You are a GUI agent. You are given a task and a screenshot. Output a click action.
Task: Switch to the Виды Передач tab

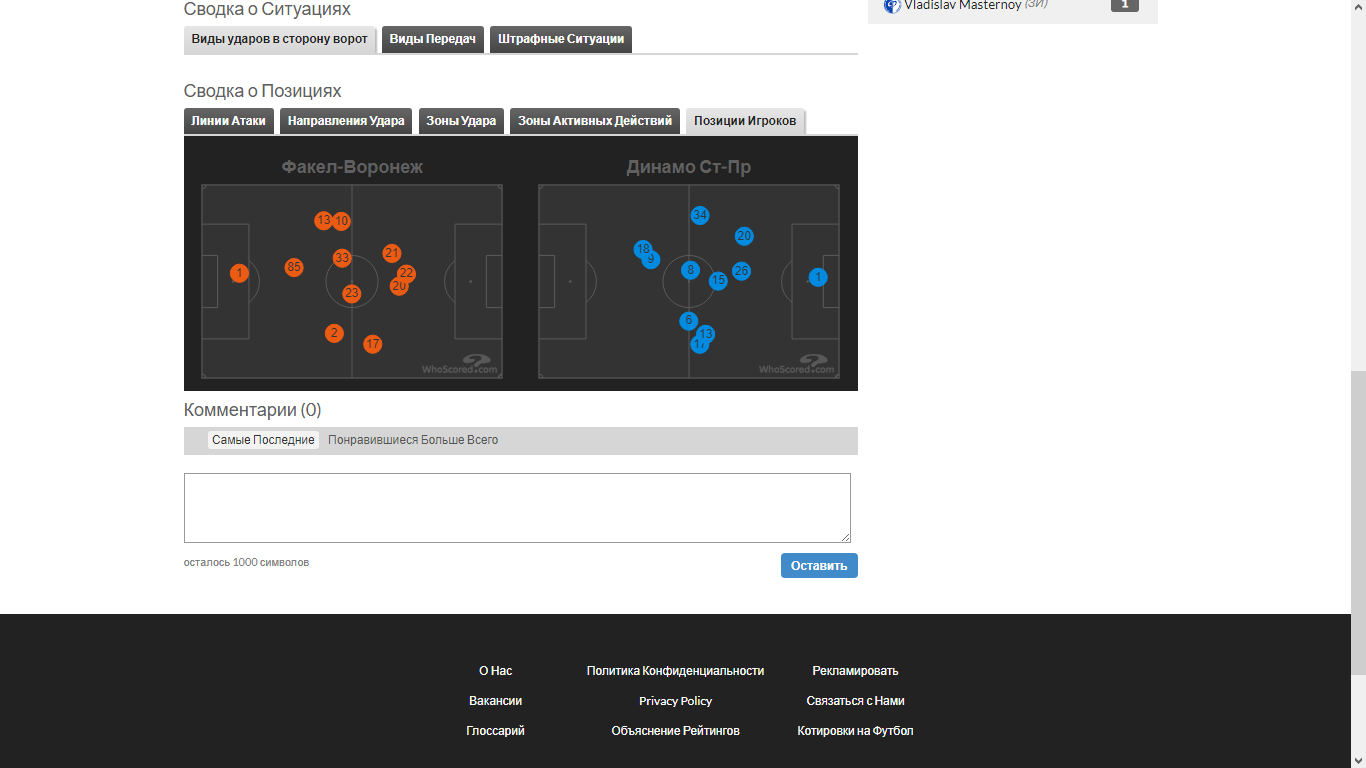pos(432,39)
